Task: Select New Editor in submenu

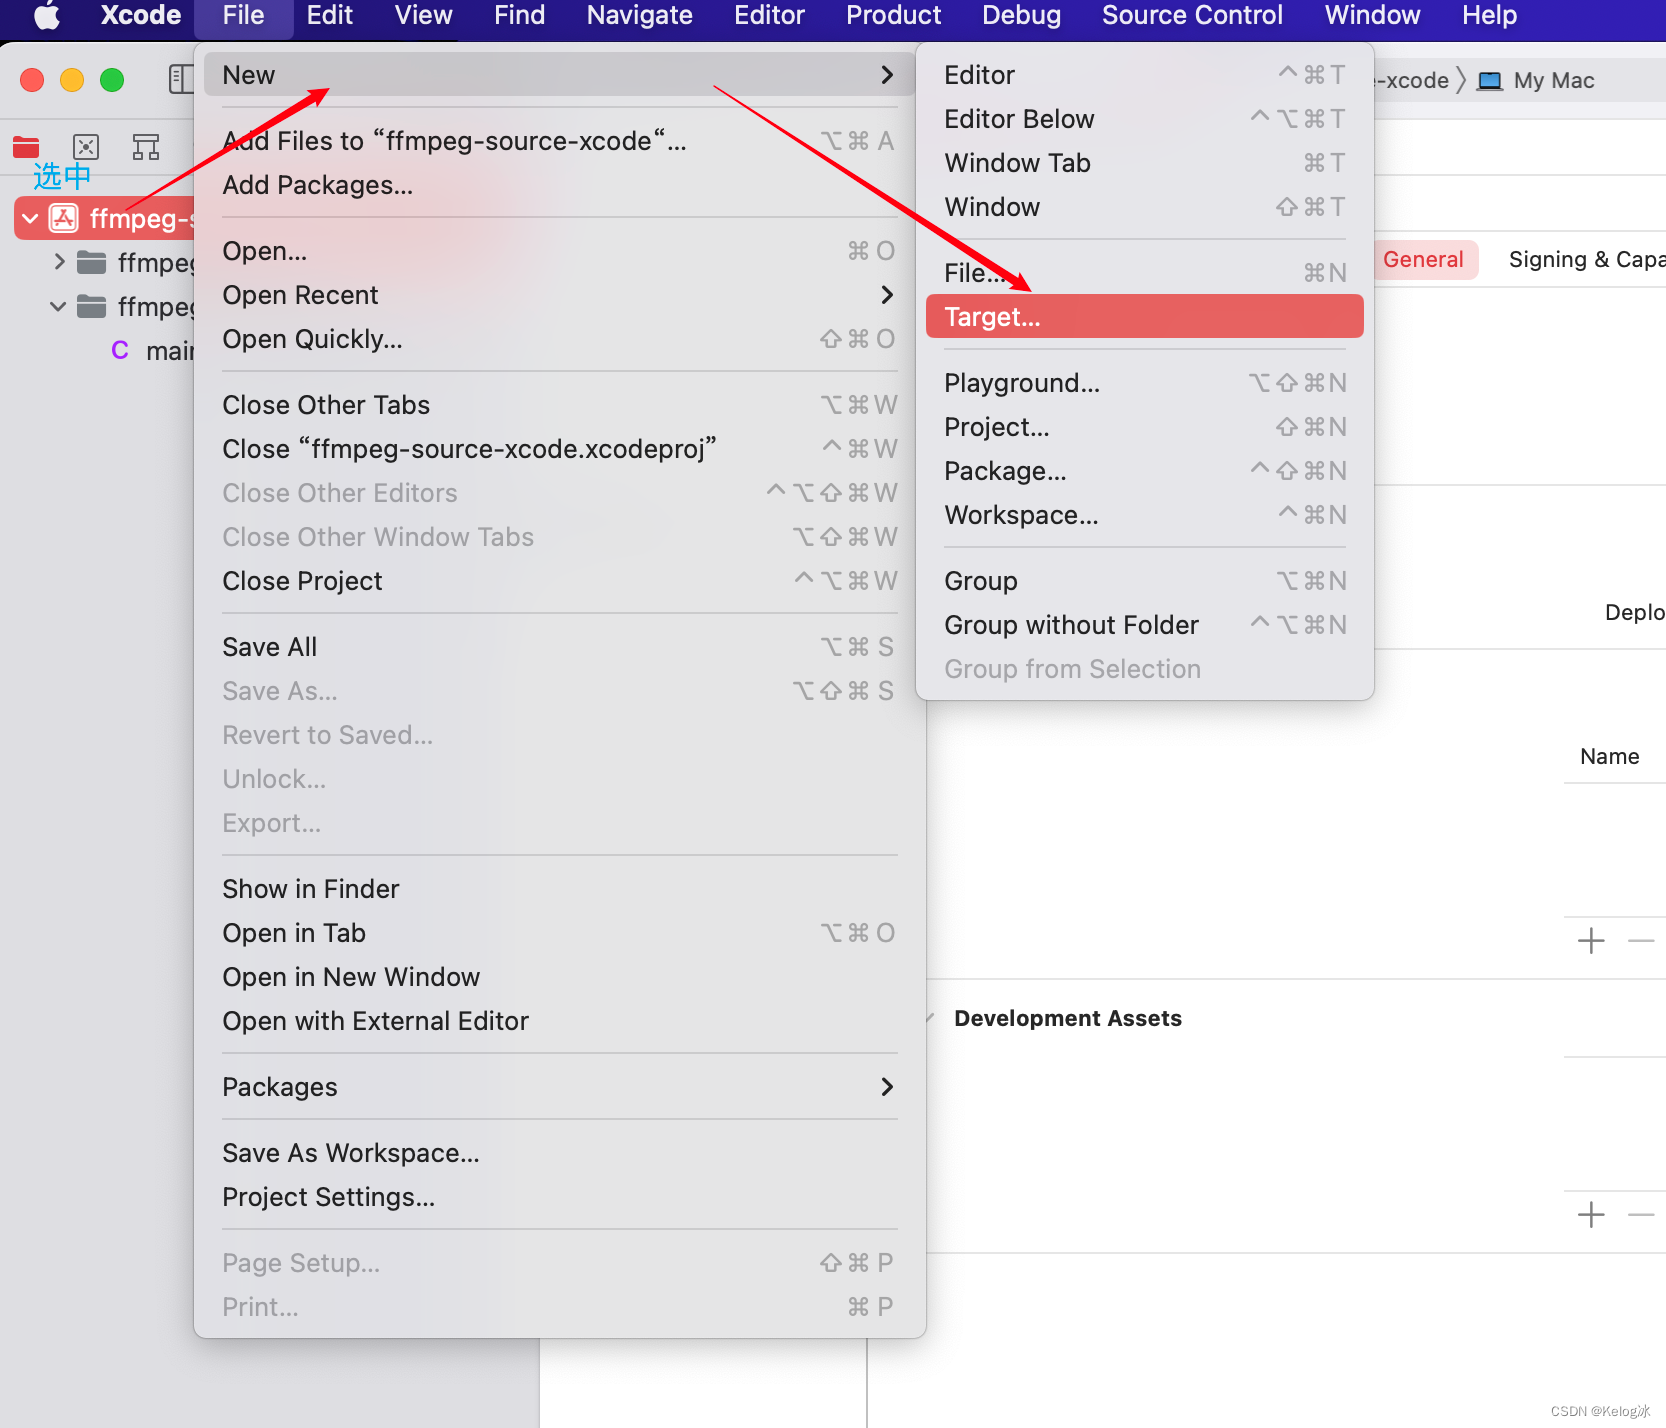Action: [1145, 75]
